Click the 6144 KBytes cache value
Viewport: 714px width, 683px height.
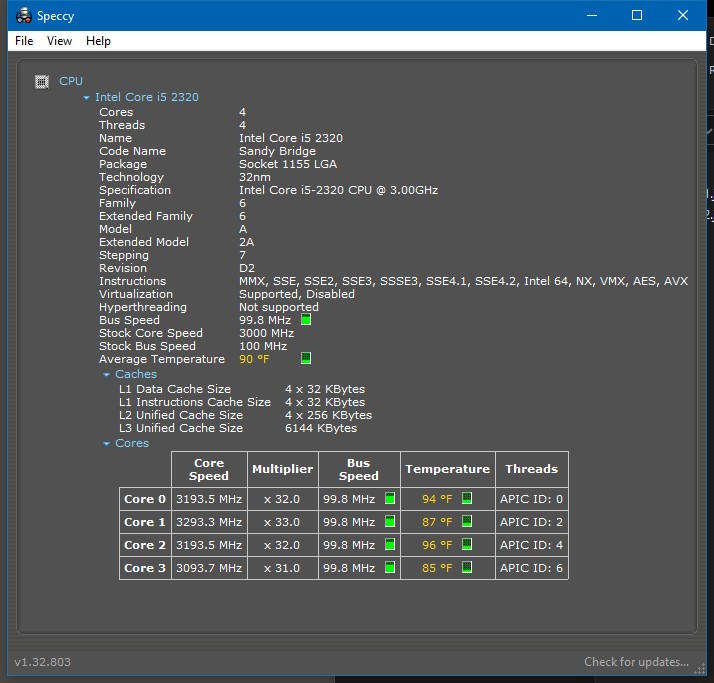(x=321, y=428)
